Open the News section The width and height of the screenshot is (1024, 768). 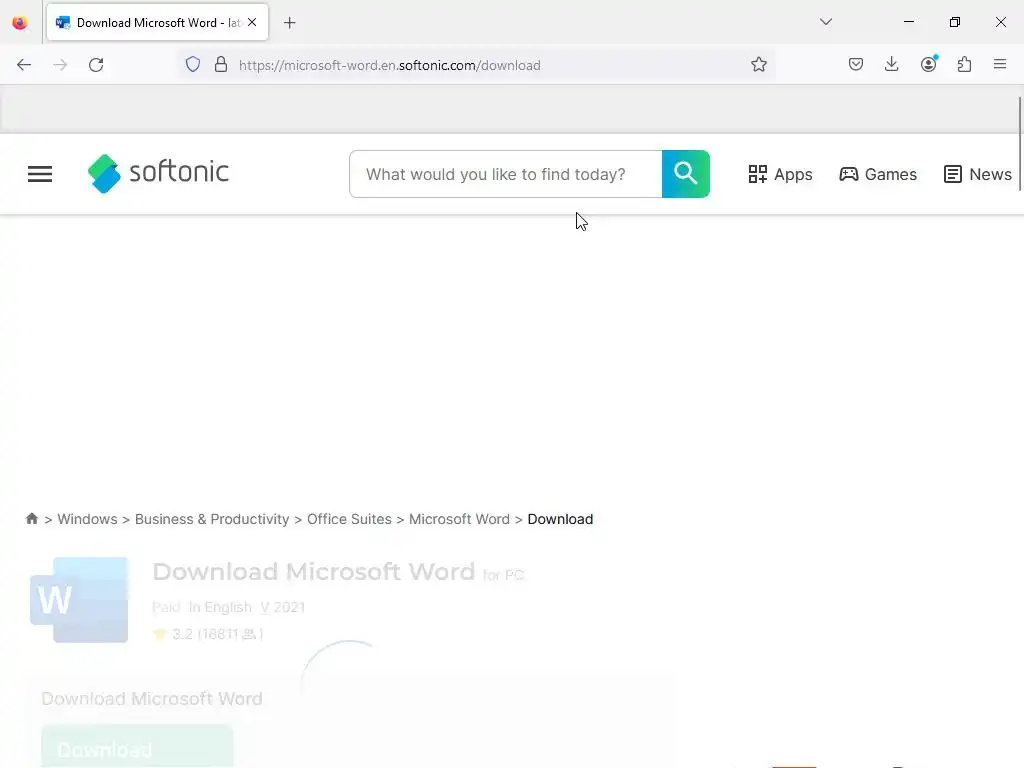click(x=978, y=174)
